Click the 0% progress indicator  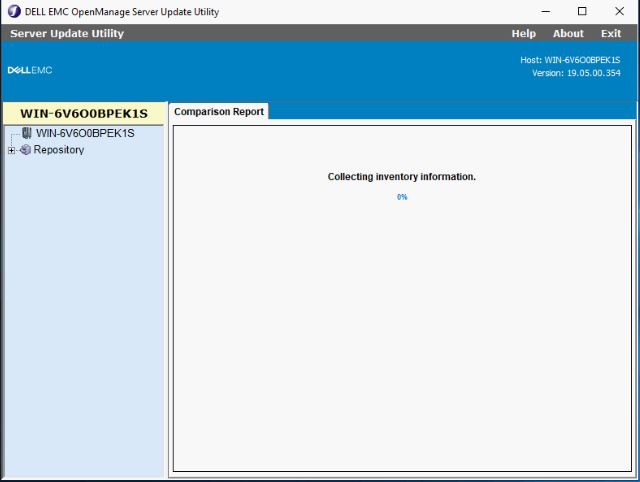point(402,197)
